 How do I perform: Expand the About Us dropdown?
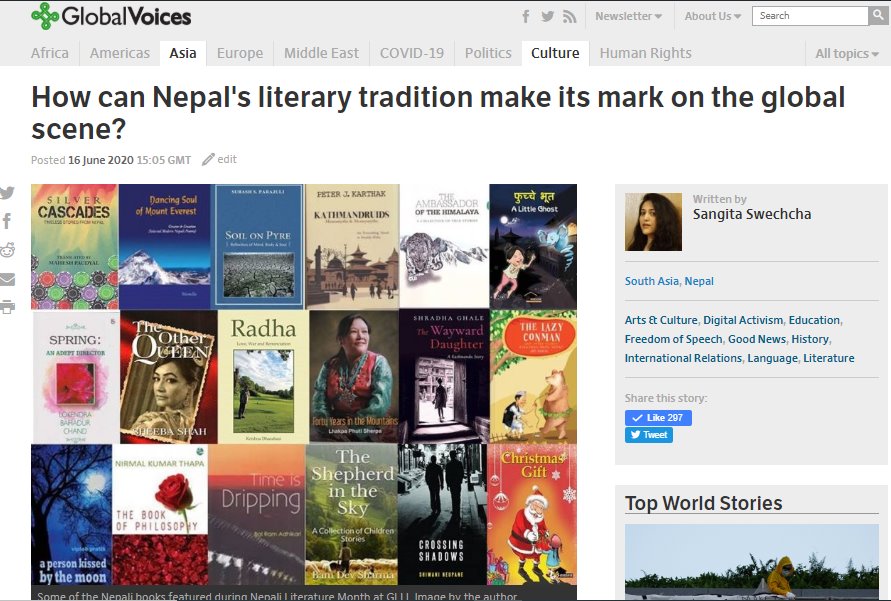(713, 16)
